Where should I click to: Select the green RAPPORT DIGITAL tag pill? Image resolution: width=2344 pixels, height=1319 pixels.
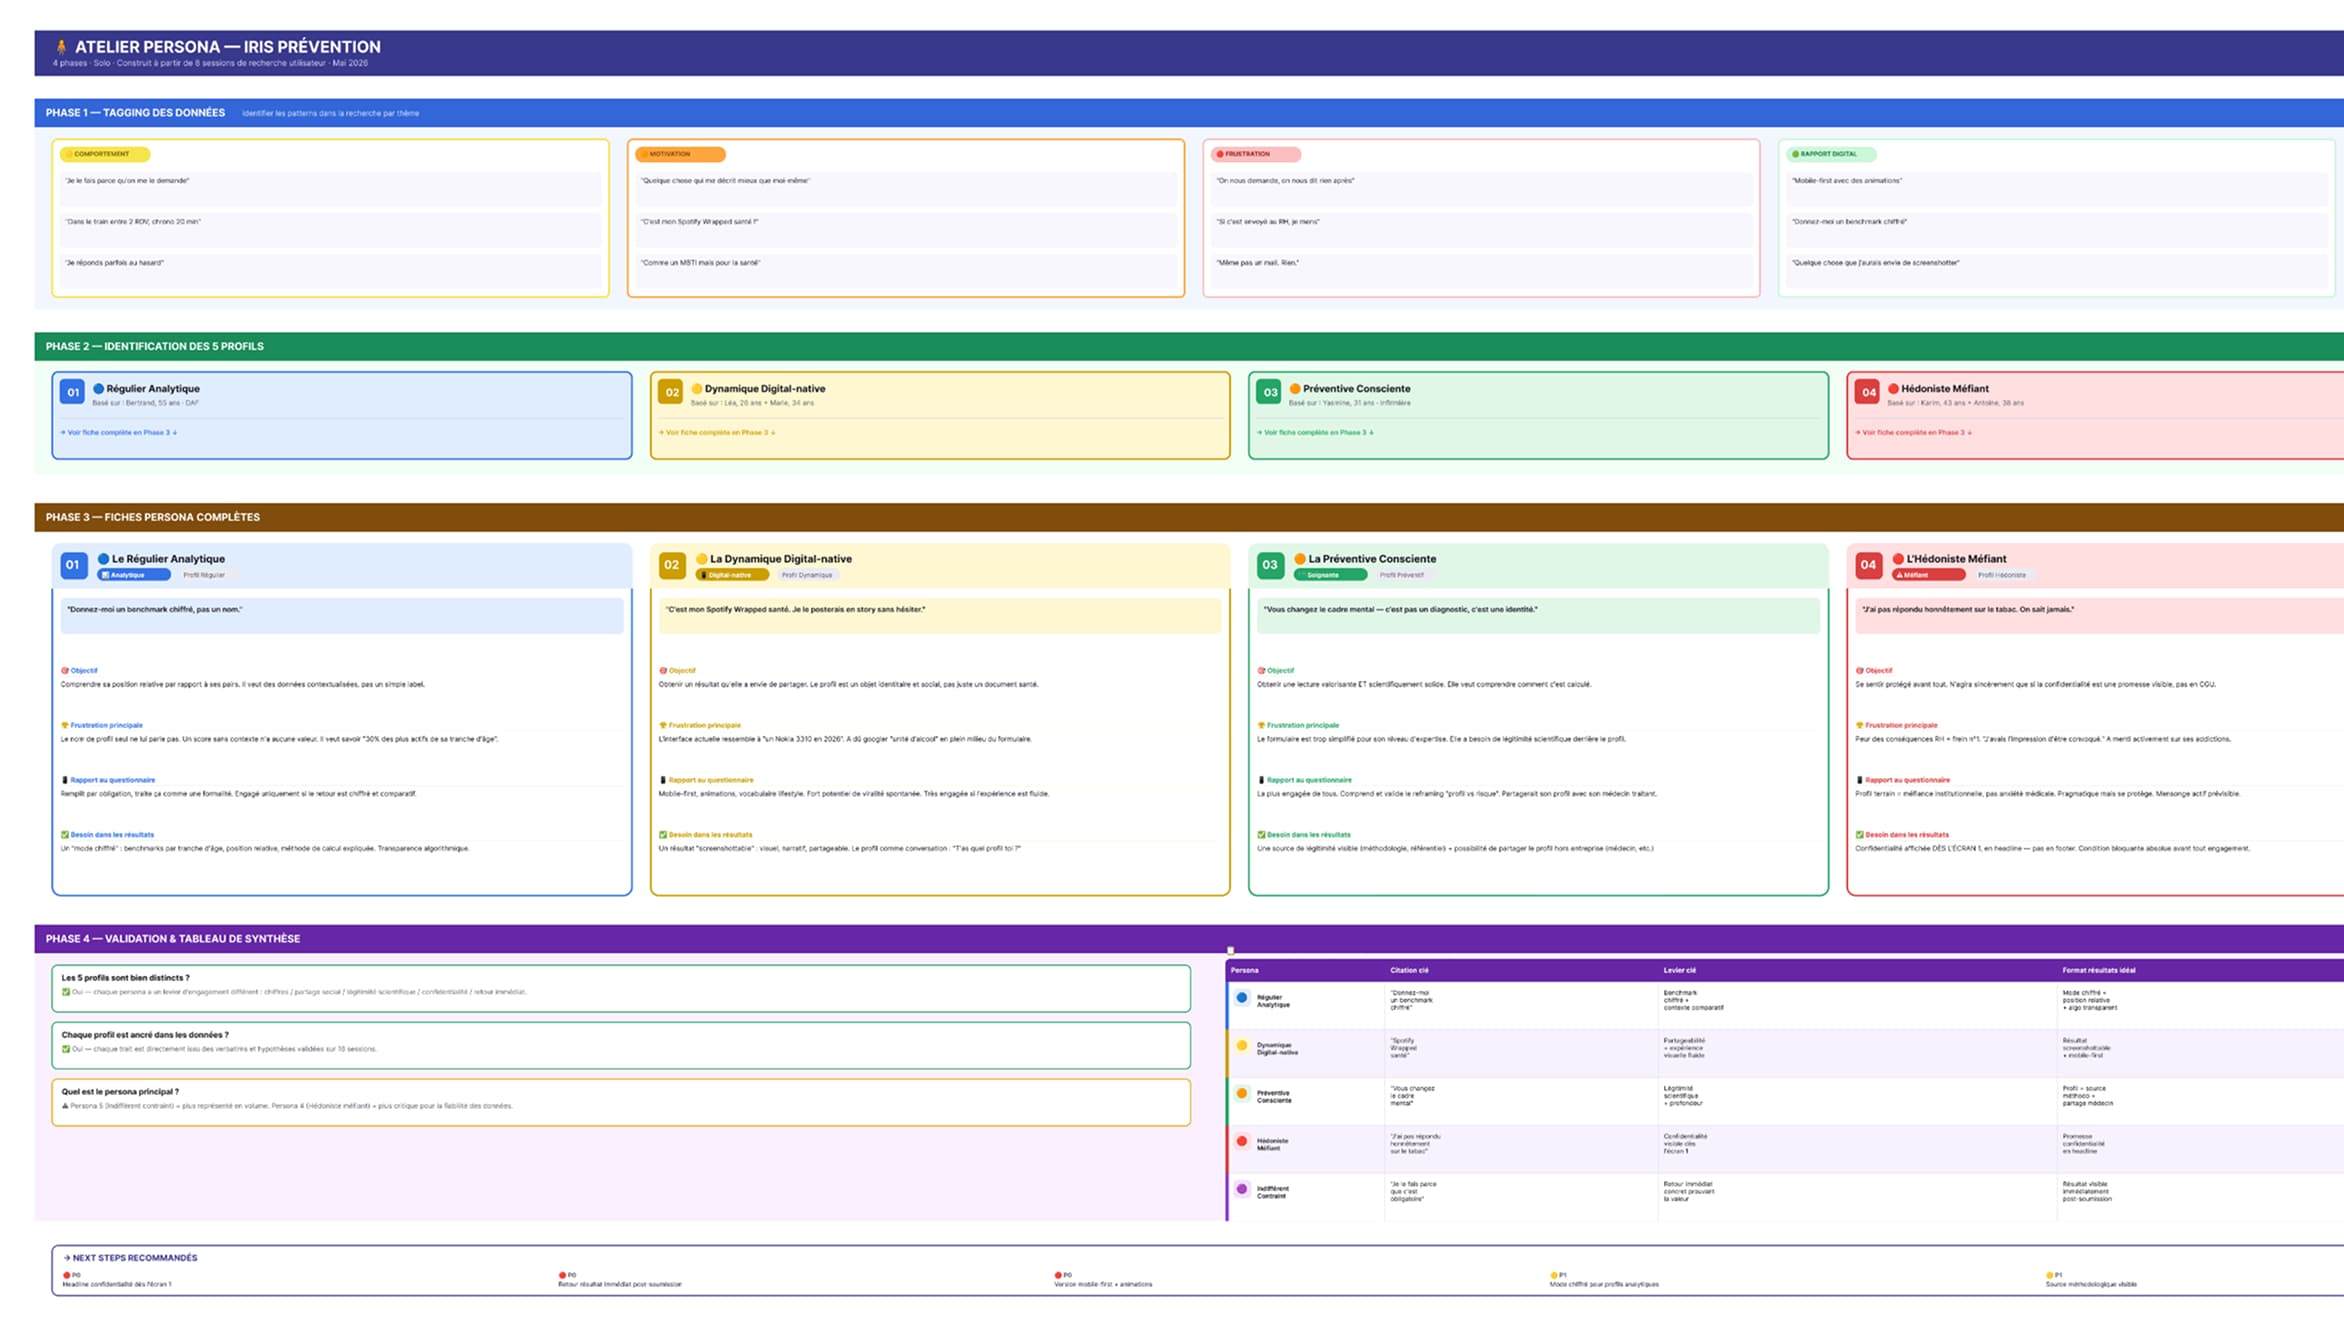click(1831, 154)
